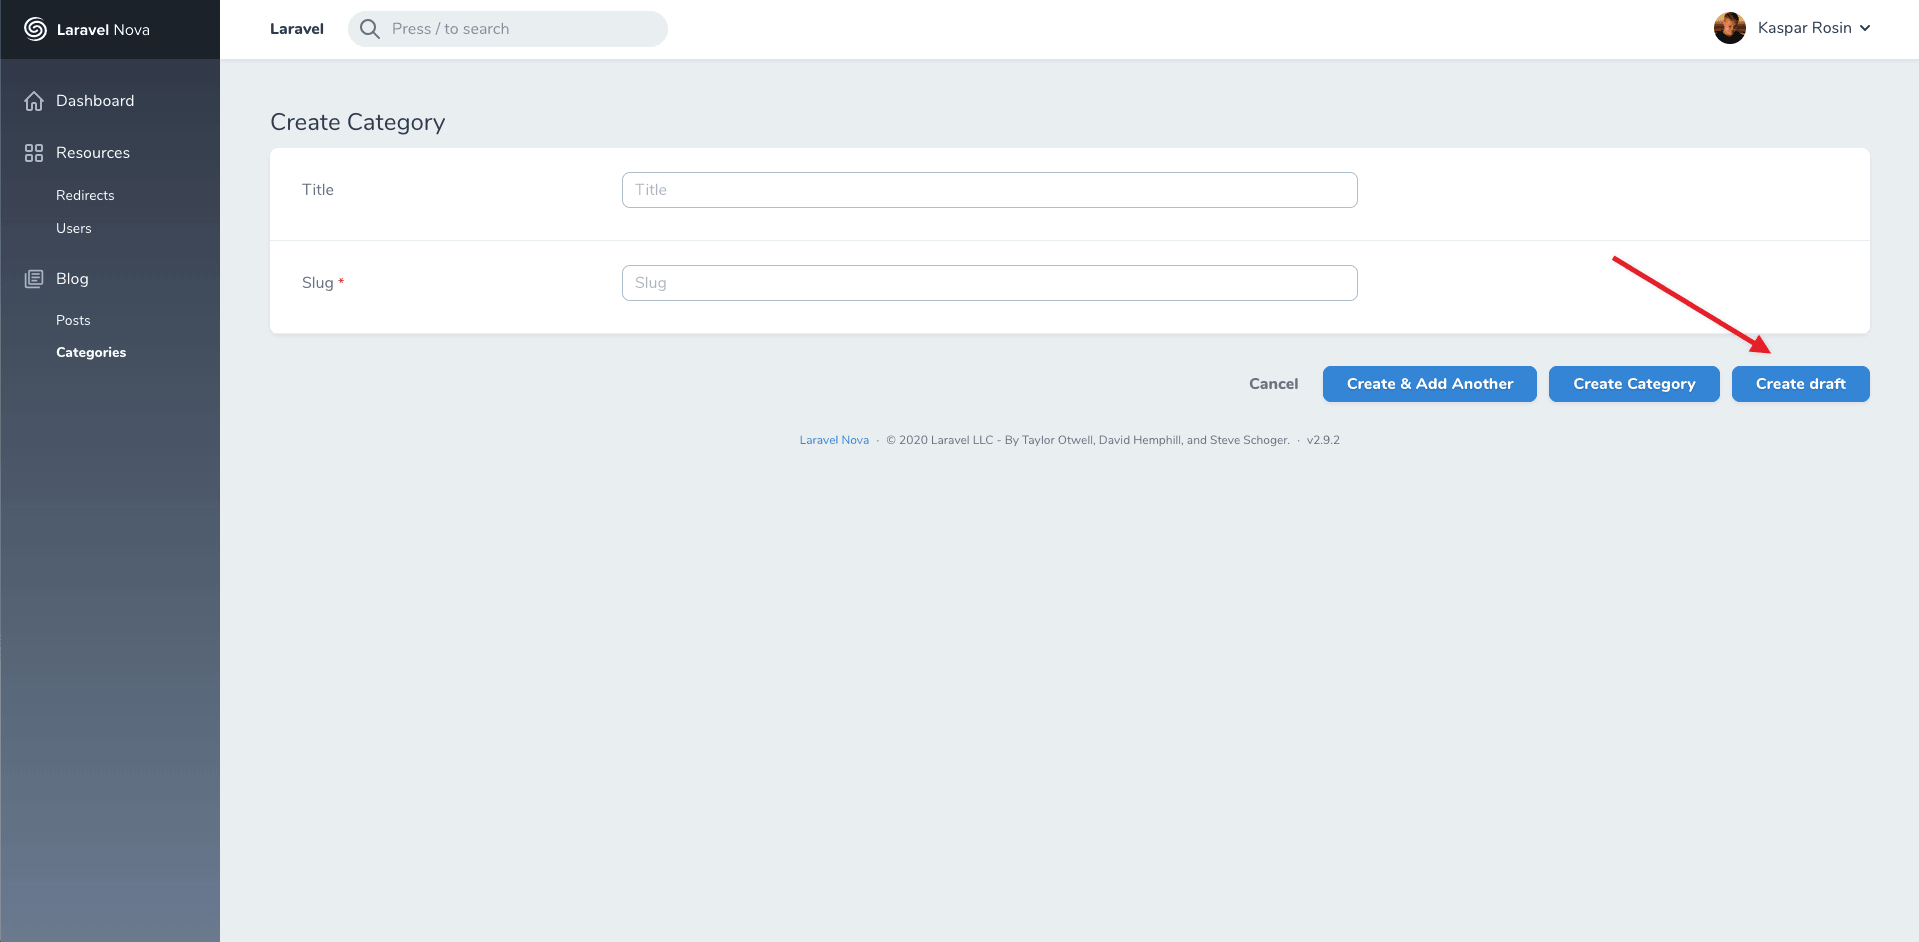1919x942 pixels.
Task: Click the Create draft button
Action: point(1801,384)
